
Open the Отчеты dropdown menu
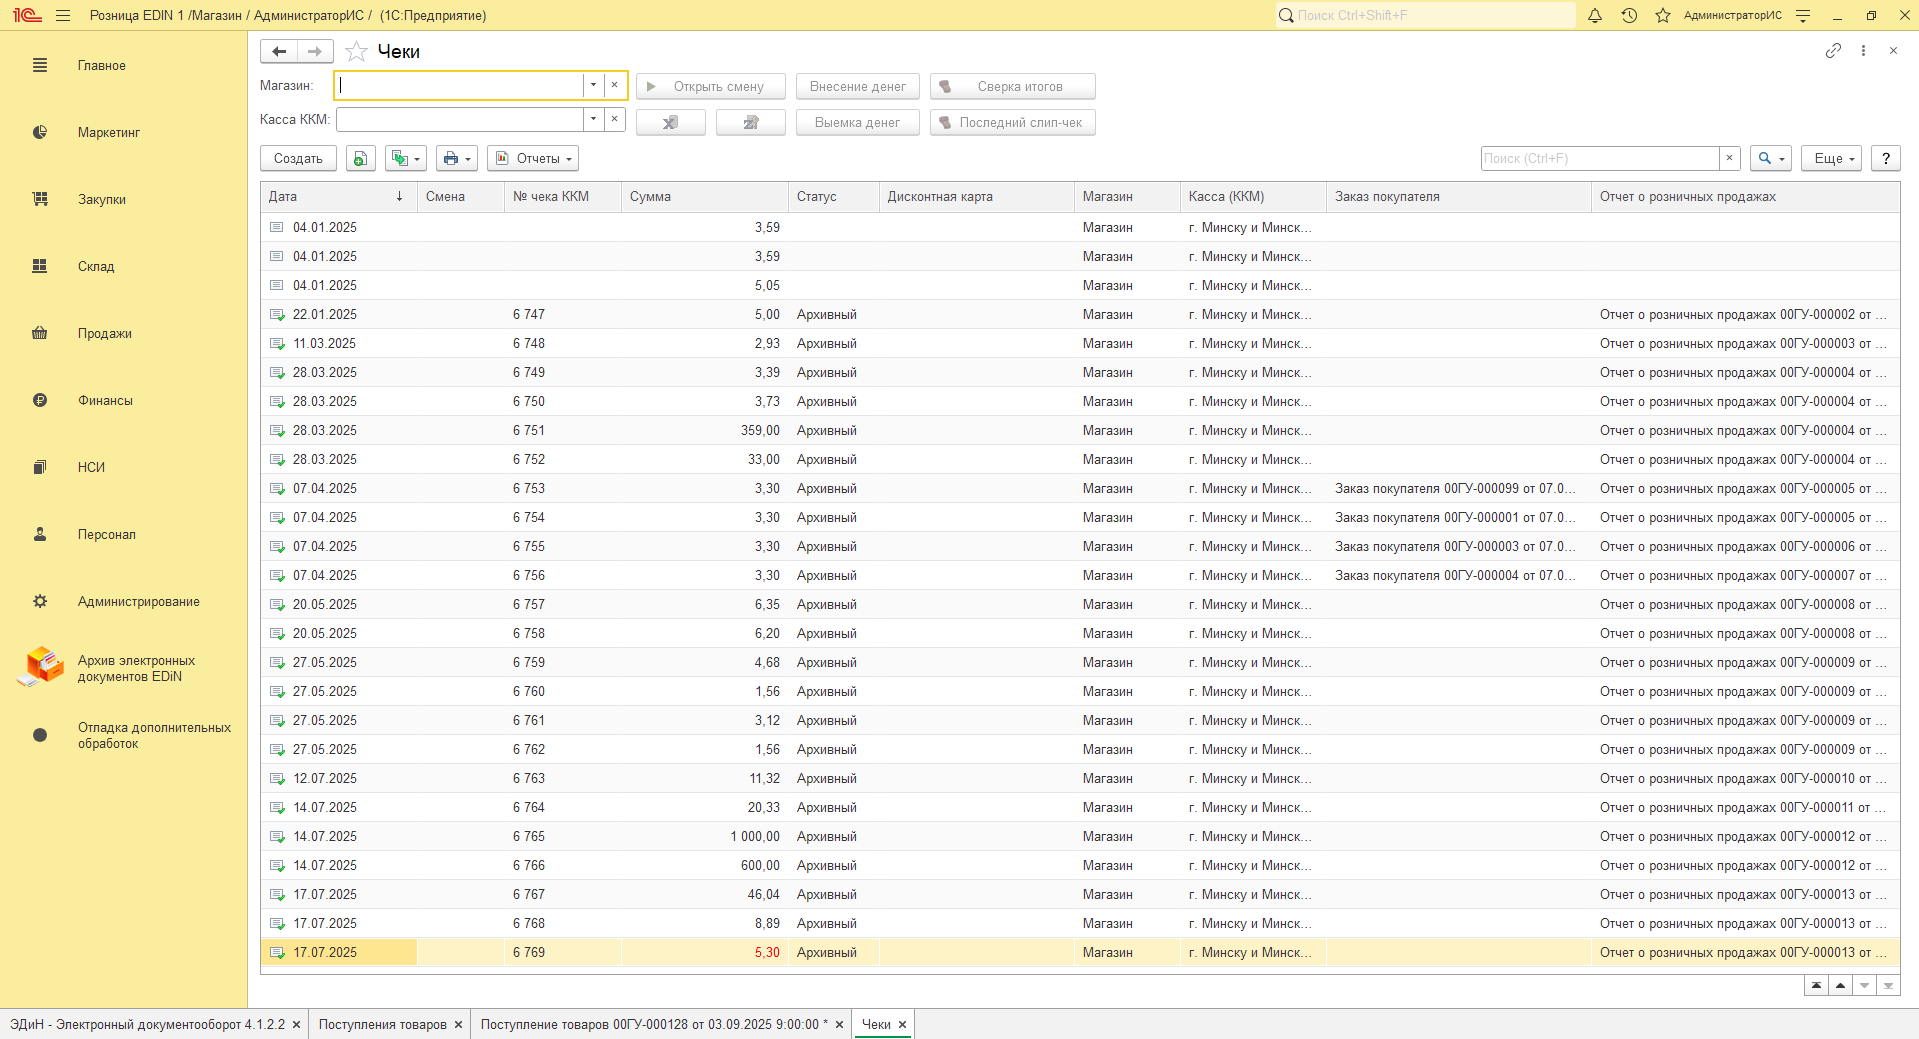click(x=533, y=158)
